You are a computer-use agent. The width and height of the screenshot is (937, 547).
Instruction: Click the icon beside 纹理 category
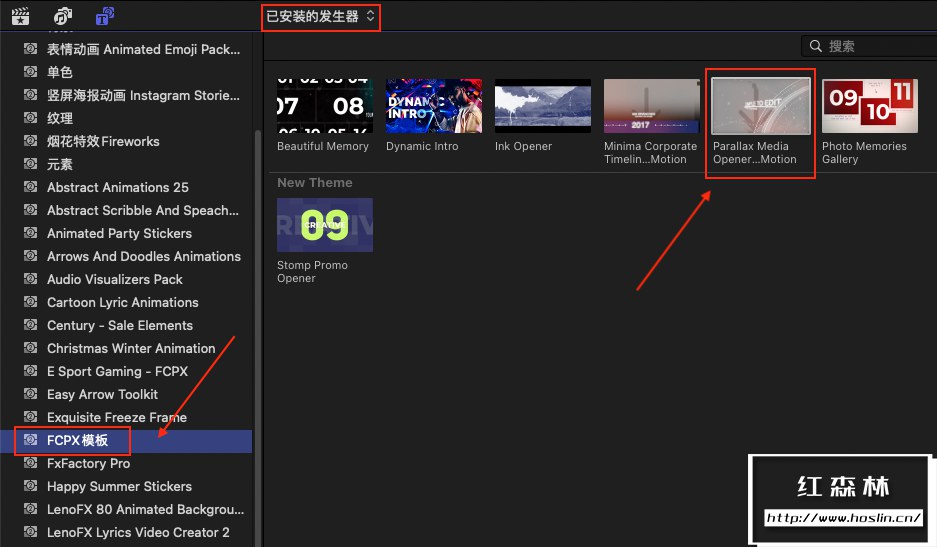(x=30, y=118)
